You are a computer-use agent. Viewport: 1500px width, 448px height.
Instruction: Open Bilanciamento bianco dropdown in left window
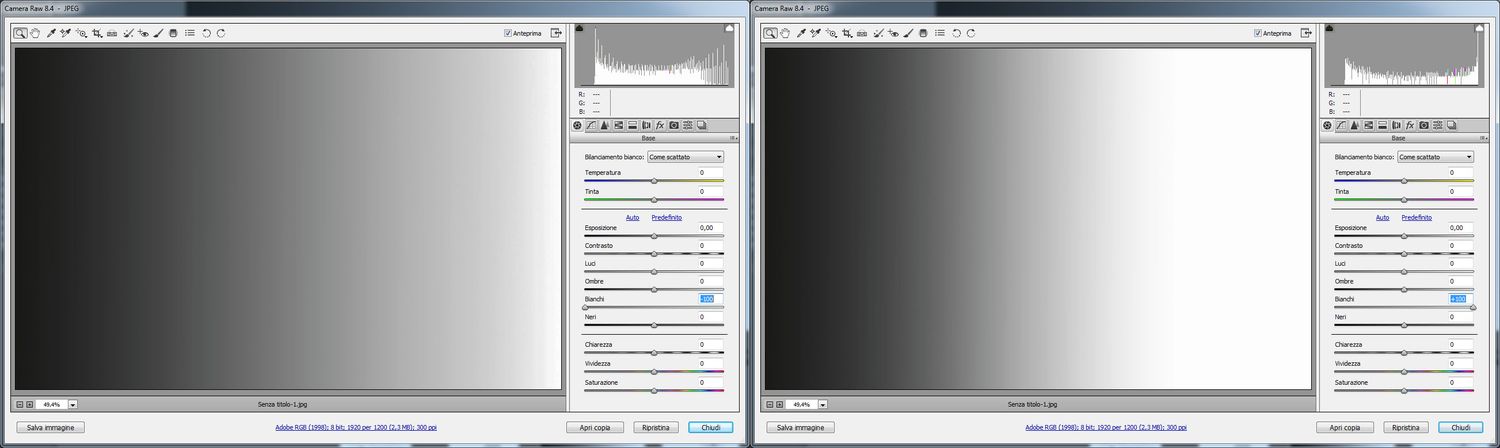[x=685, y=157]
